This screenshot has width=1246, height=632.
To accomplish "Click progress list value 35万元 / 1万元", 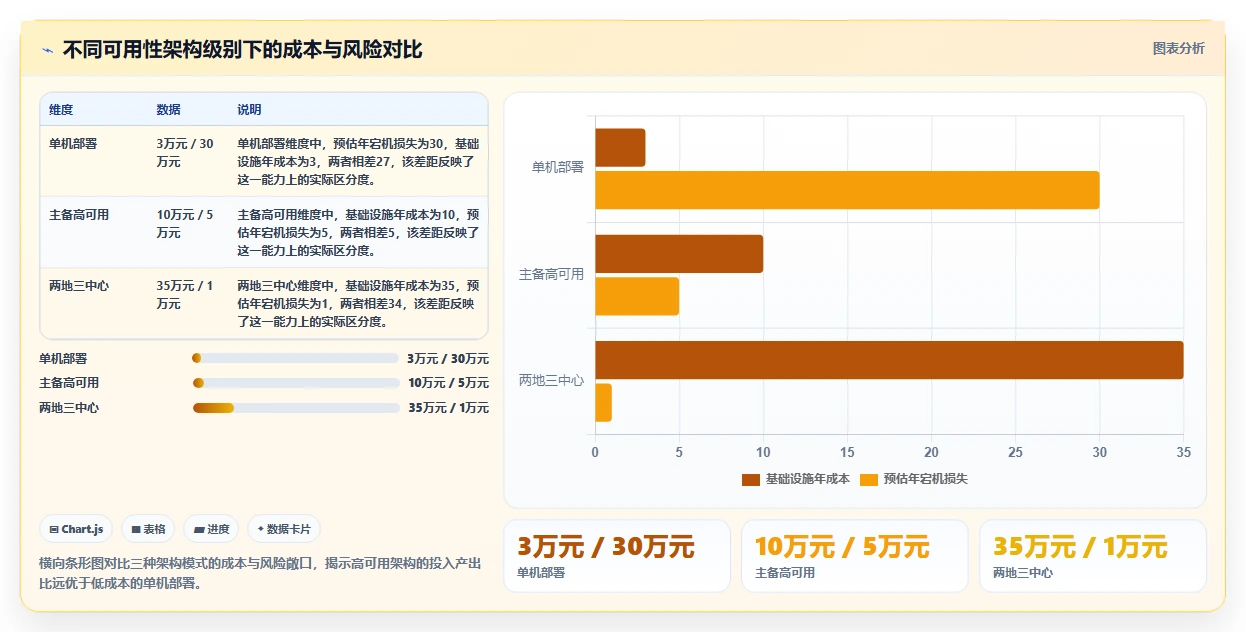I will pos(449,408).
